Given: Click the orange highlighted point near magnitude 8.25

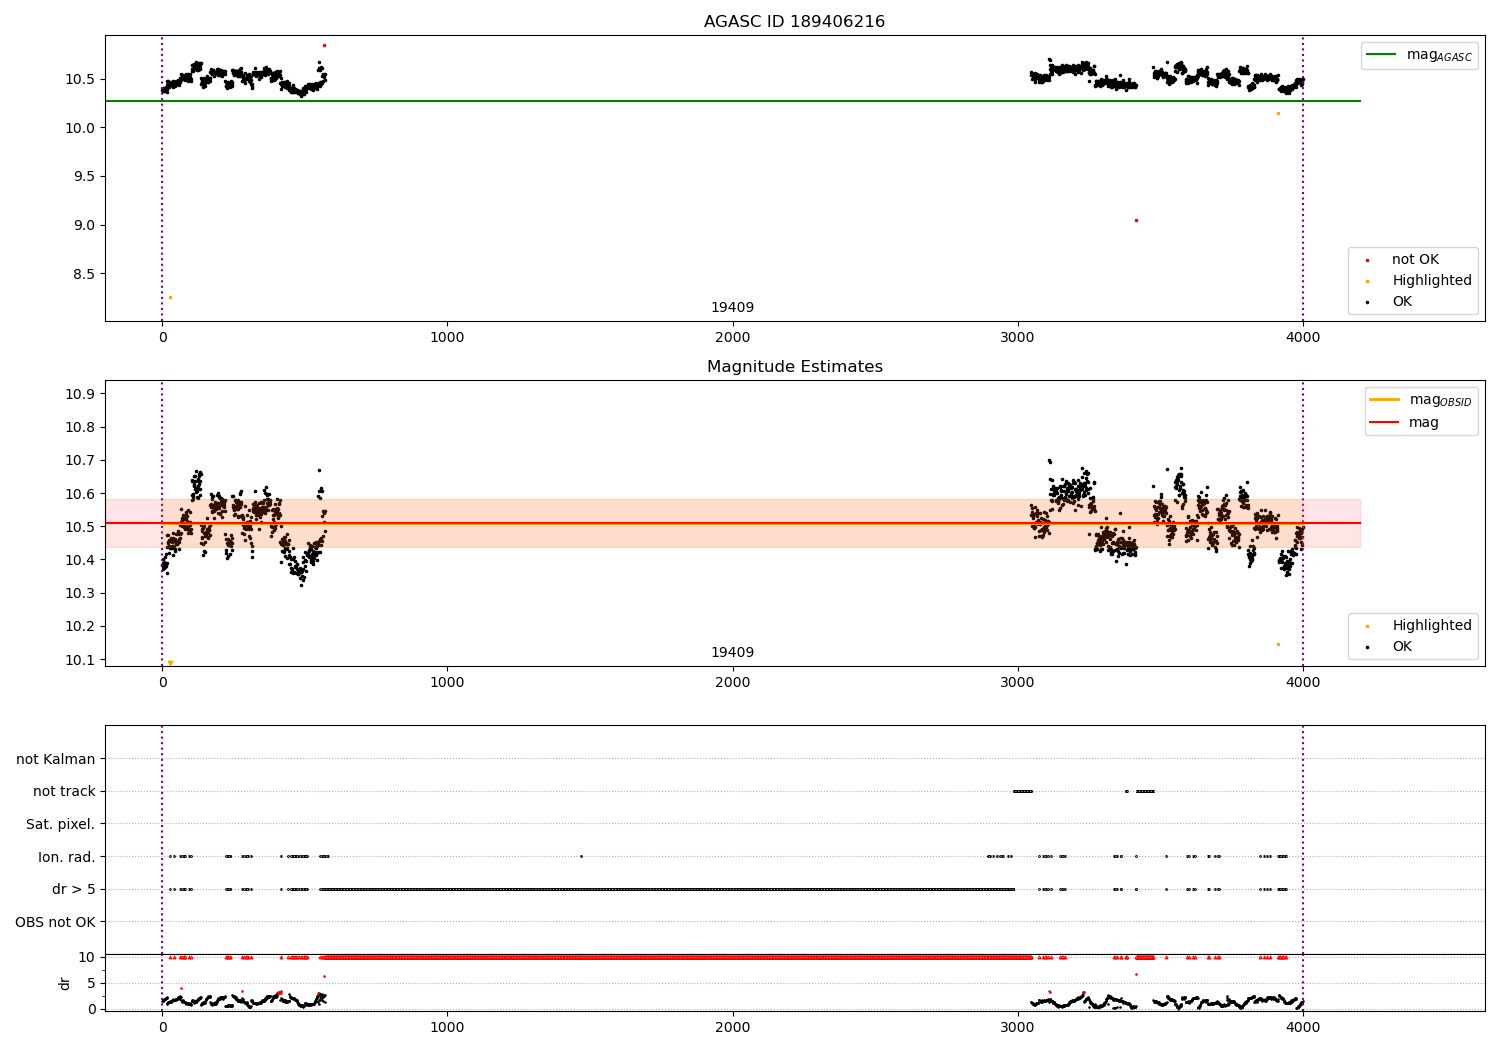Looking at the screenshot, I should pos(170,297).
